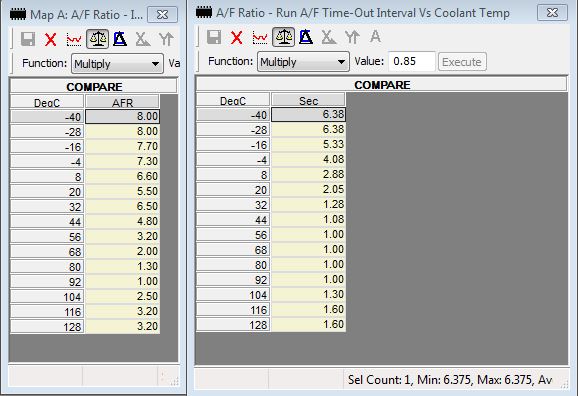This screenshot has width=578, height=396.
Task: Open the graph view icon in Map A window
Action: (x=74, y=39)
